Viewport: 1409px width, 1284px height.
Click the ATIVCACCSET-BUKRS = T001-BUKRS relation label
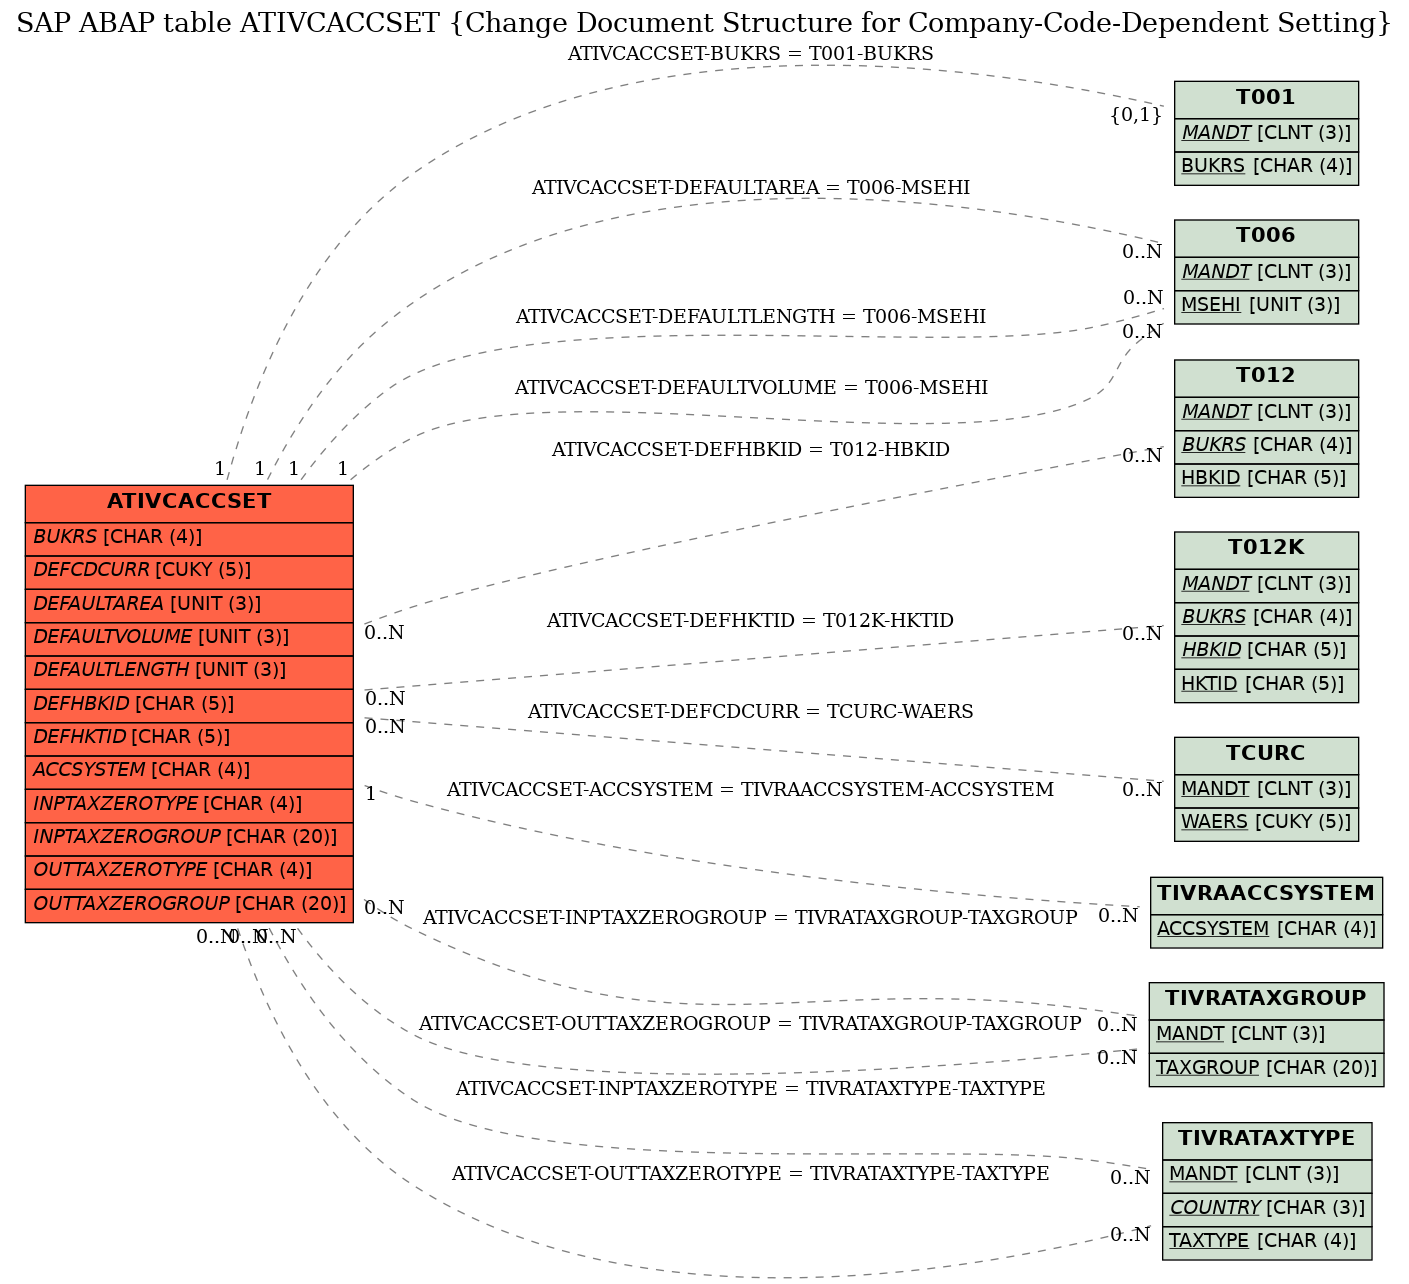pos(750,54)
